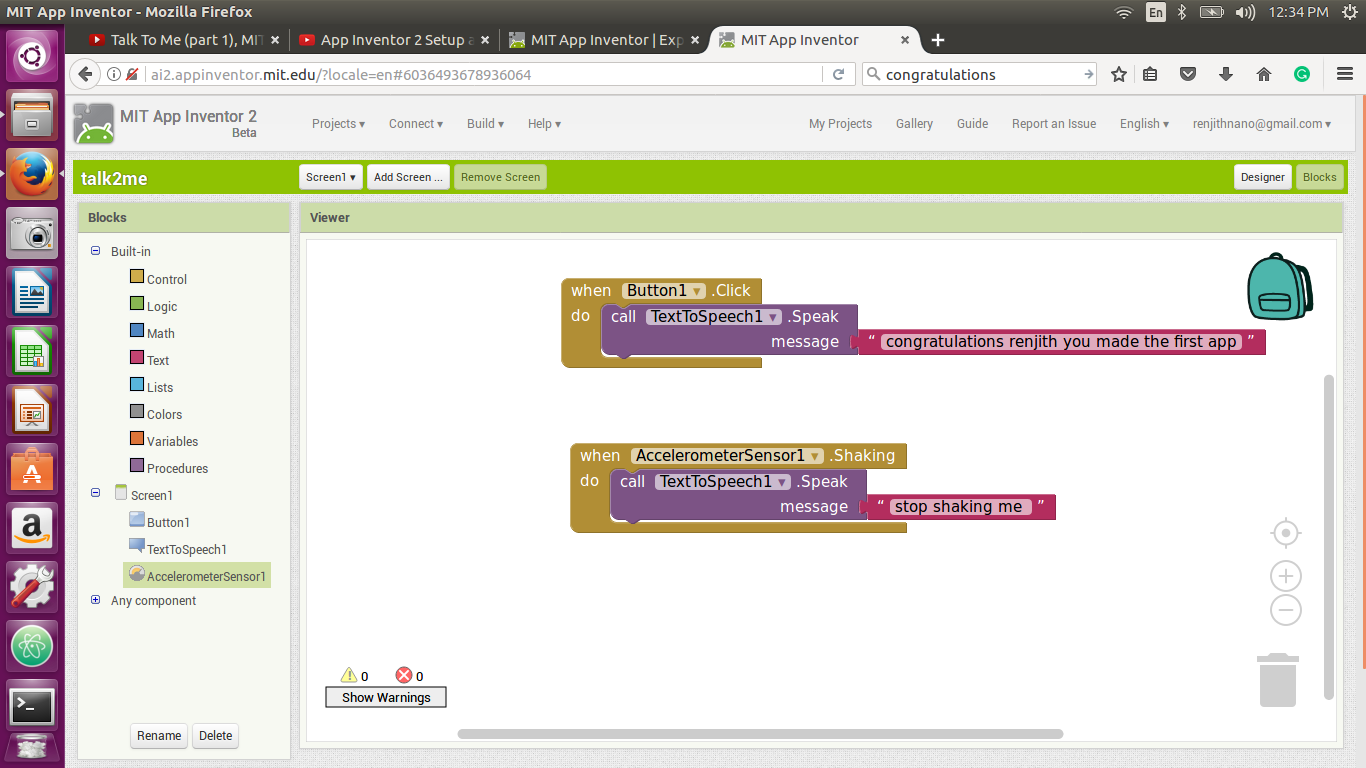Viewport: 1366px width, 768px height.
Task: Expand the Any component node
Action: click(96, 600)
